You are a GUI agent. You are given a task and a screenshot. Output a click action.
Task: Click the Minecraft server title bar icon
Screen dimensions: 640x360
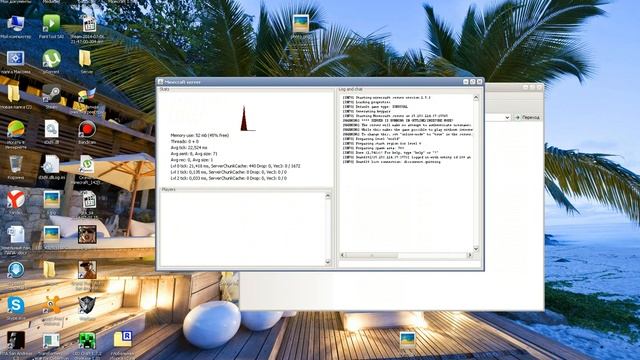[x=160, y=82]
